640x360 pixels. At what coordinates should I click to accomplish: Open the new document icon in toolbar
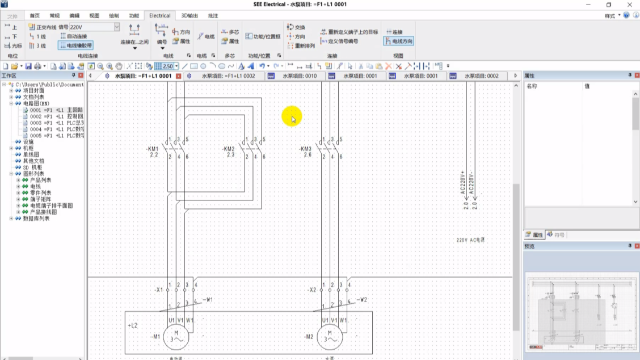[x=5, y=66]
